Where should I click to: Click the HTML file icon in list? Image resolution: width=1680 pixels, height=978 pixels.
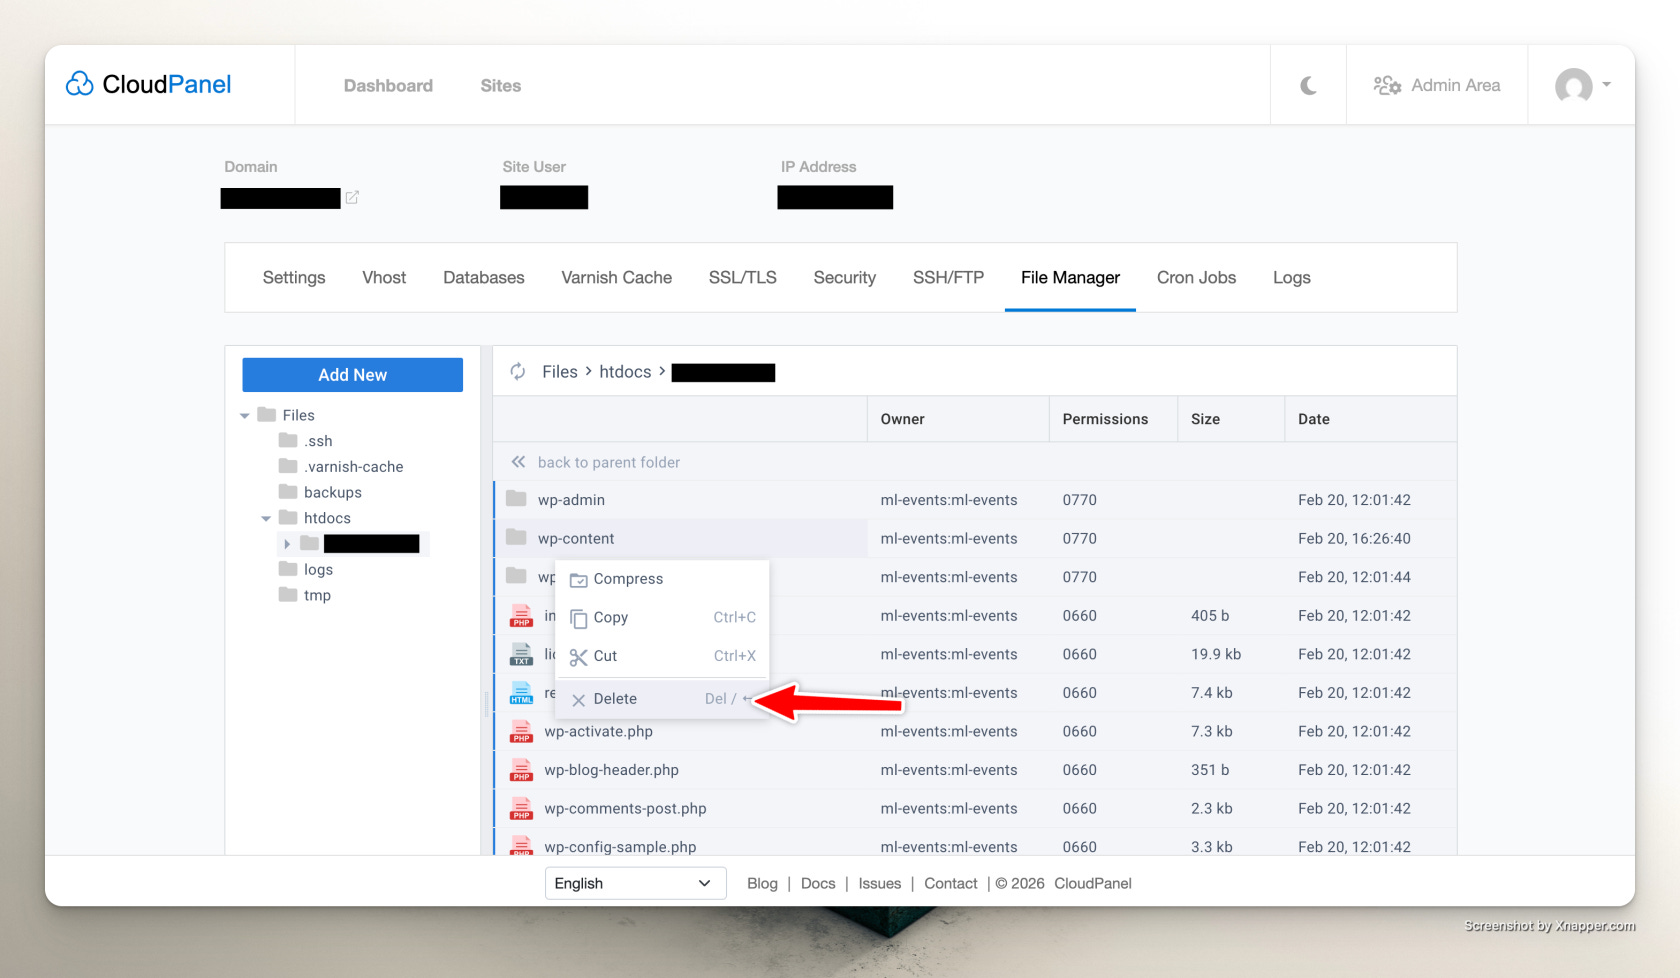(x=521, y=692)
